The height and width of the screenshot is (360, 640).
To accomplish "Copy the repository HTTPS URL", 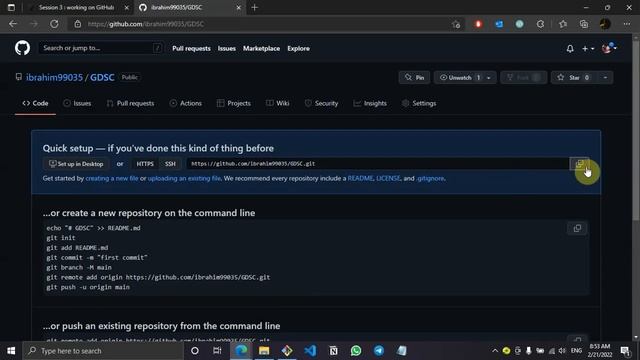I will pos(579,164).
